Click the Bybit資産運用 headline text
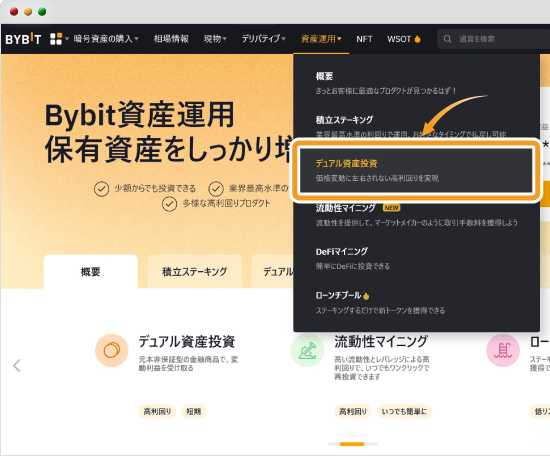550x456 pixels. click(x=139, y=115)
